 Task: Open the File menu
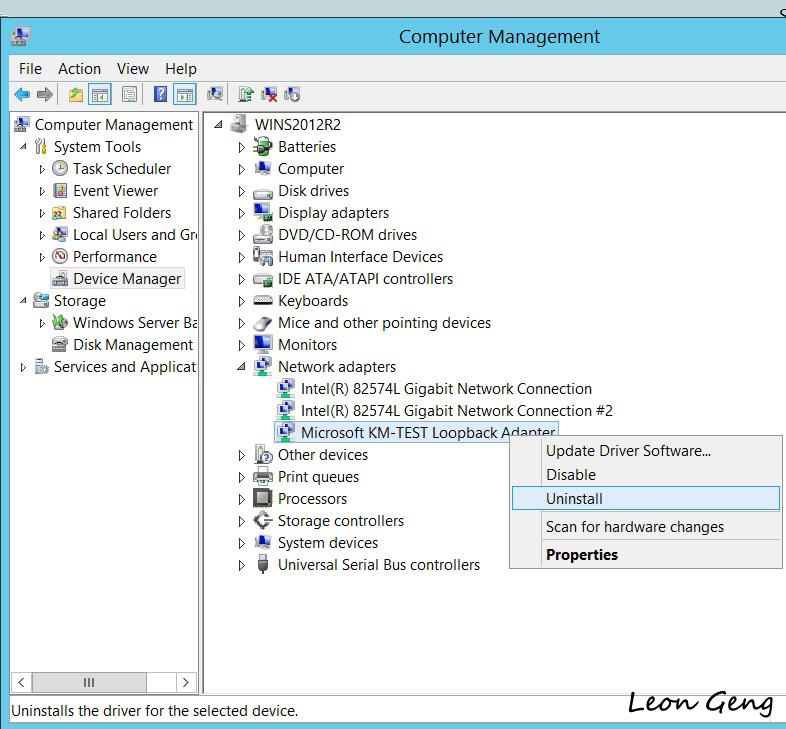pyautogui.click(x=30, y=68)
